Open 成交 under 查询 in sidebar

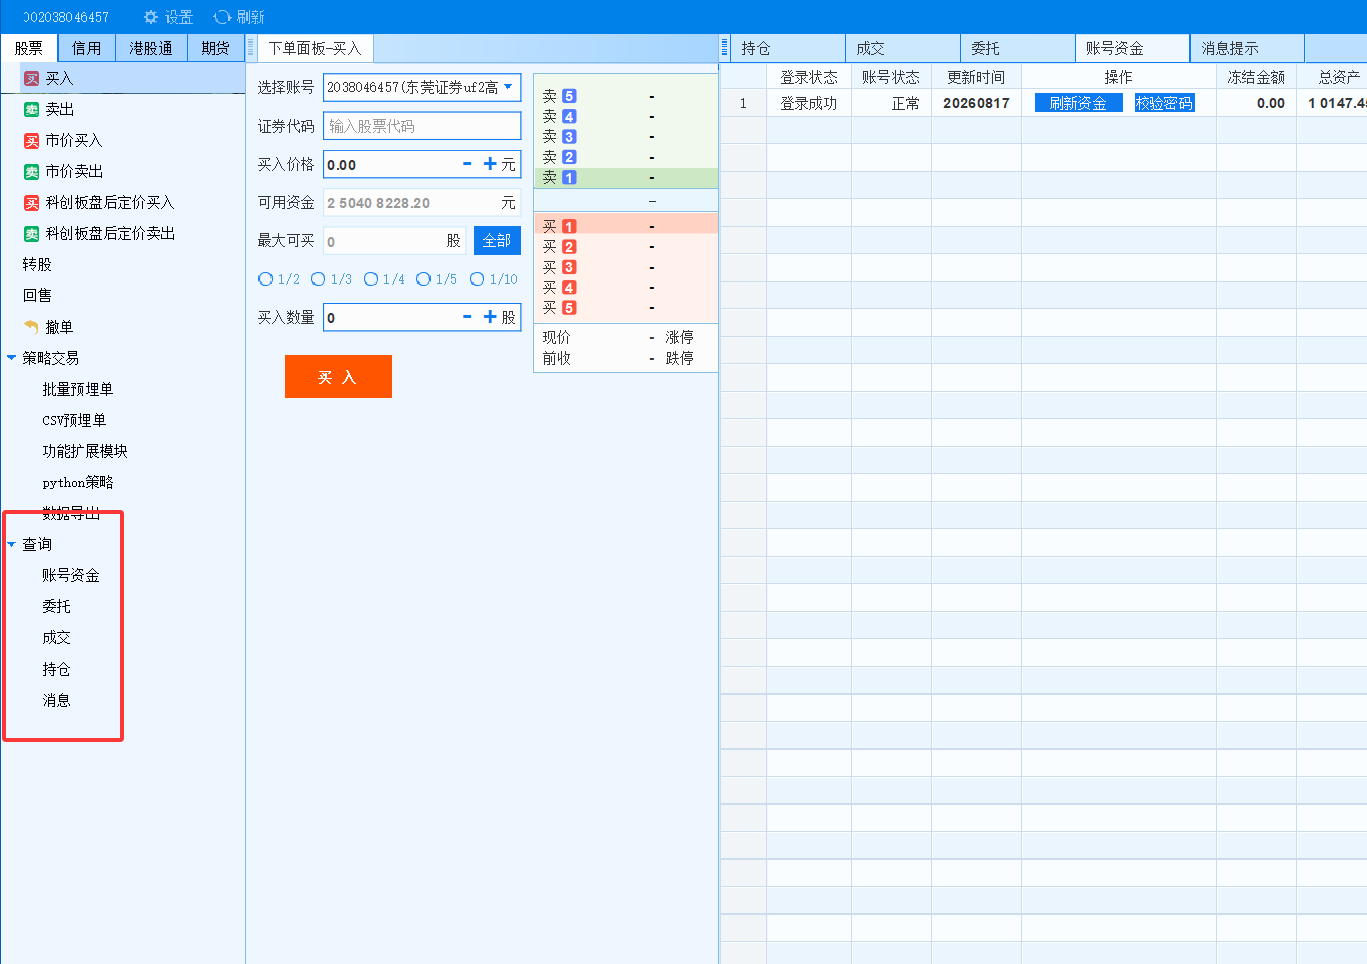pos(56,638)
